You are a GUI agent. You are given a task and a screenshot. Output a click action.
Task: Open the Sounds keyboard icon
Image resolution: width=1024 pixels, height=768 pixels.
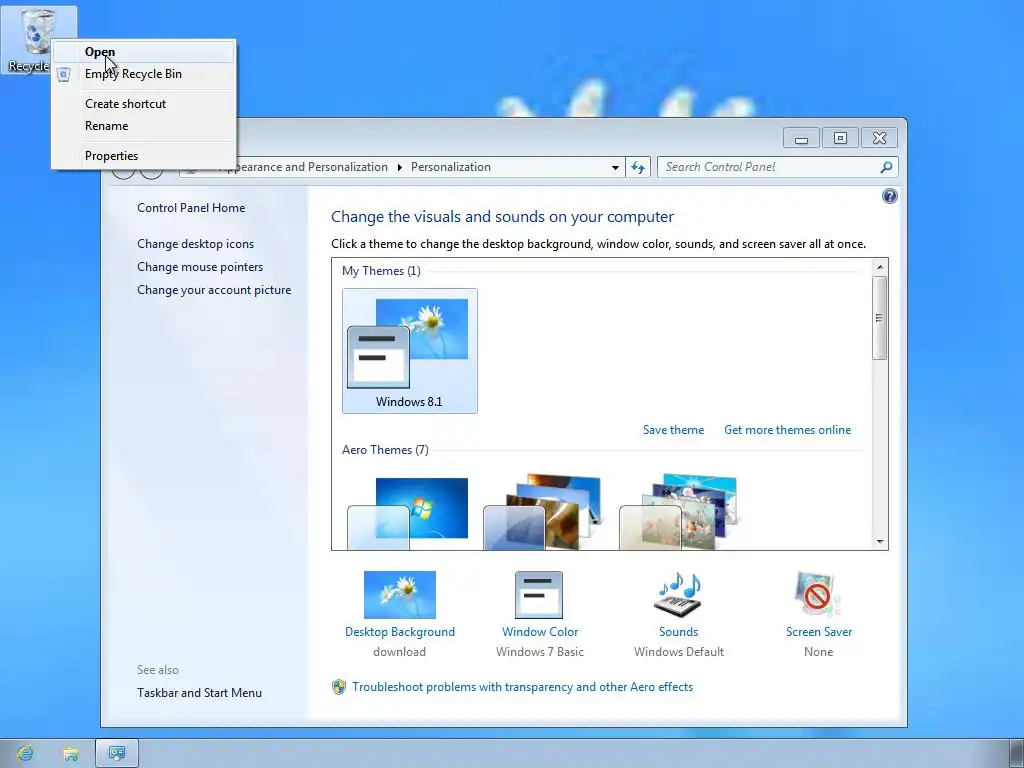(x=679, y=594)
